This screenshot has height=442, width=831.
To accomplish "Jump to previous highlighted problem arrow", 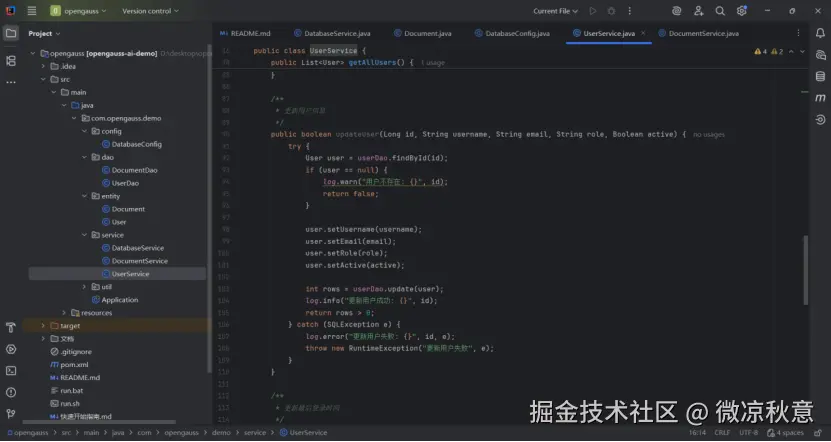I will tap(791, 51).
